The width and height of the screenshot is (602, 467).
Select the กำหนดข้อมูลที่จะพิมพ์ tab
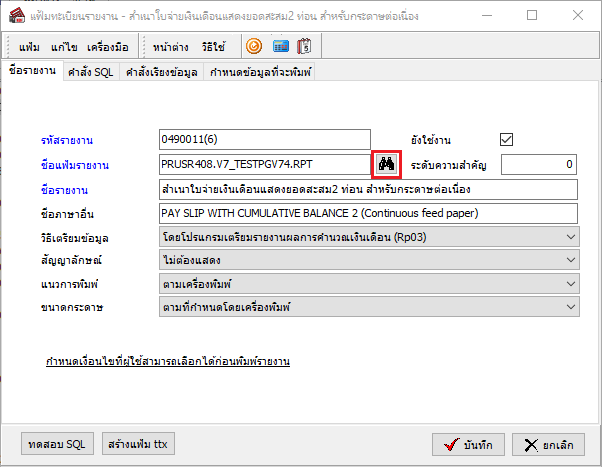tap(259, 72)
